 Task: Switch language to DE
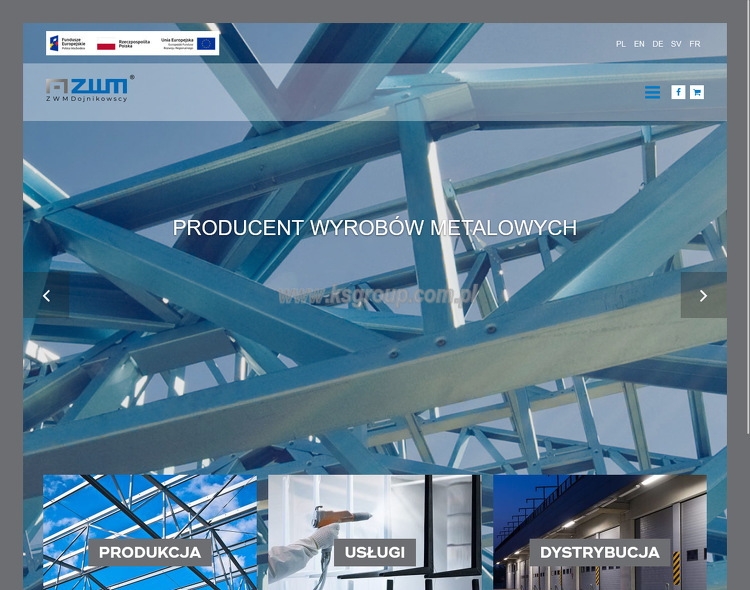[658, 44]
